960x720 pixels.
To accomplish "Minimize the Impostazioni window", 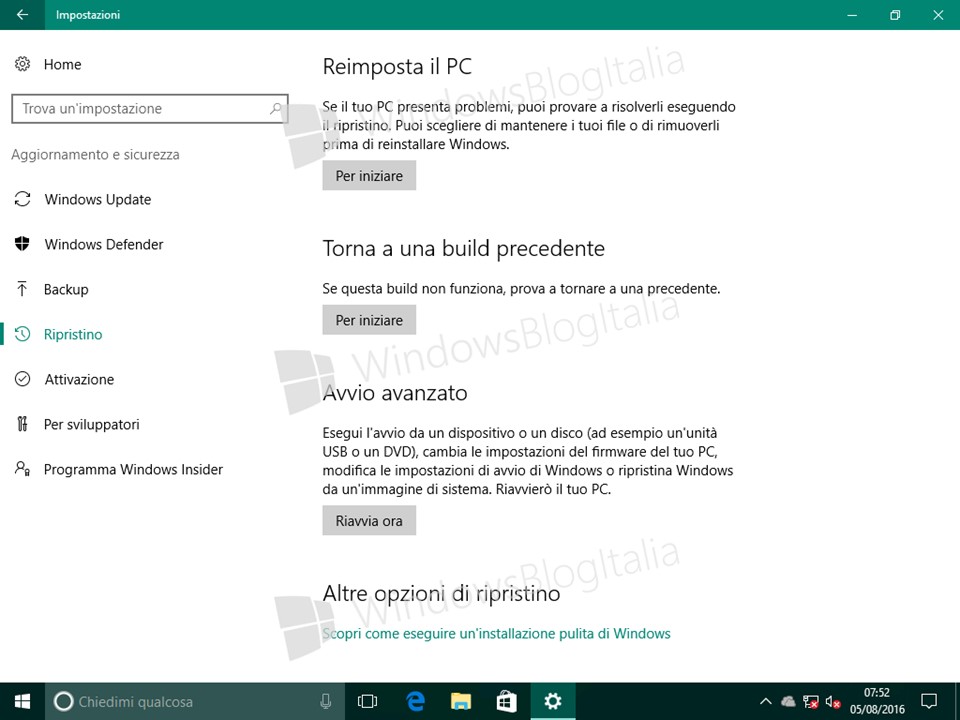I will 852,15.
